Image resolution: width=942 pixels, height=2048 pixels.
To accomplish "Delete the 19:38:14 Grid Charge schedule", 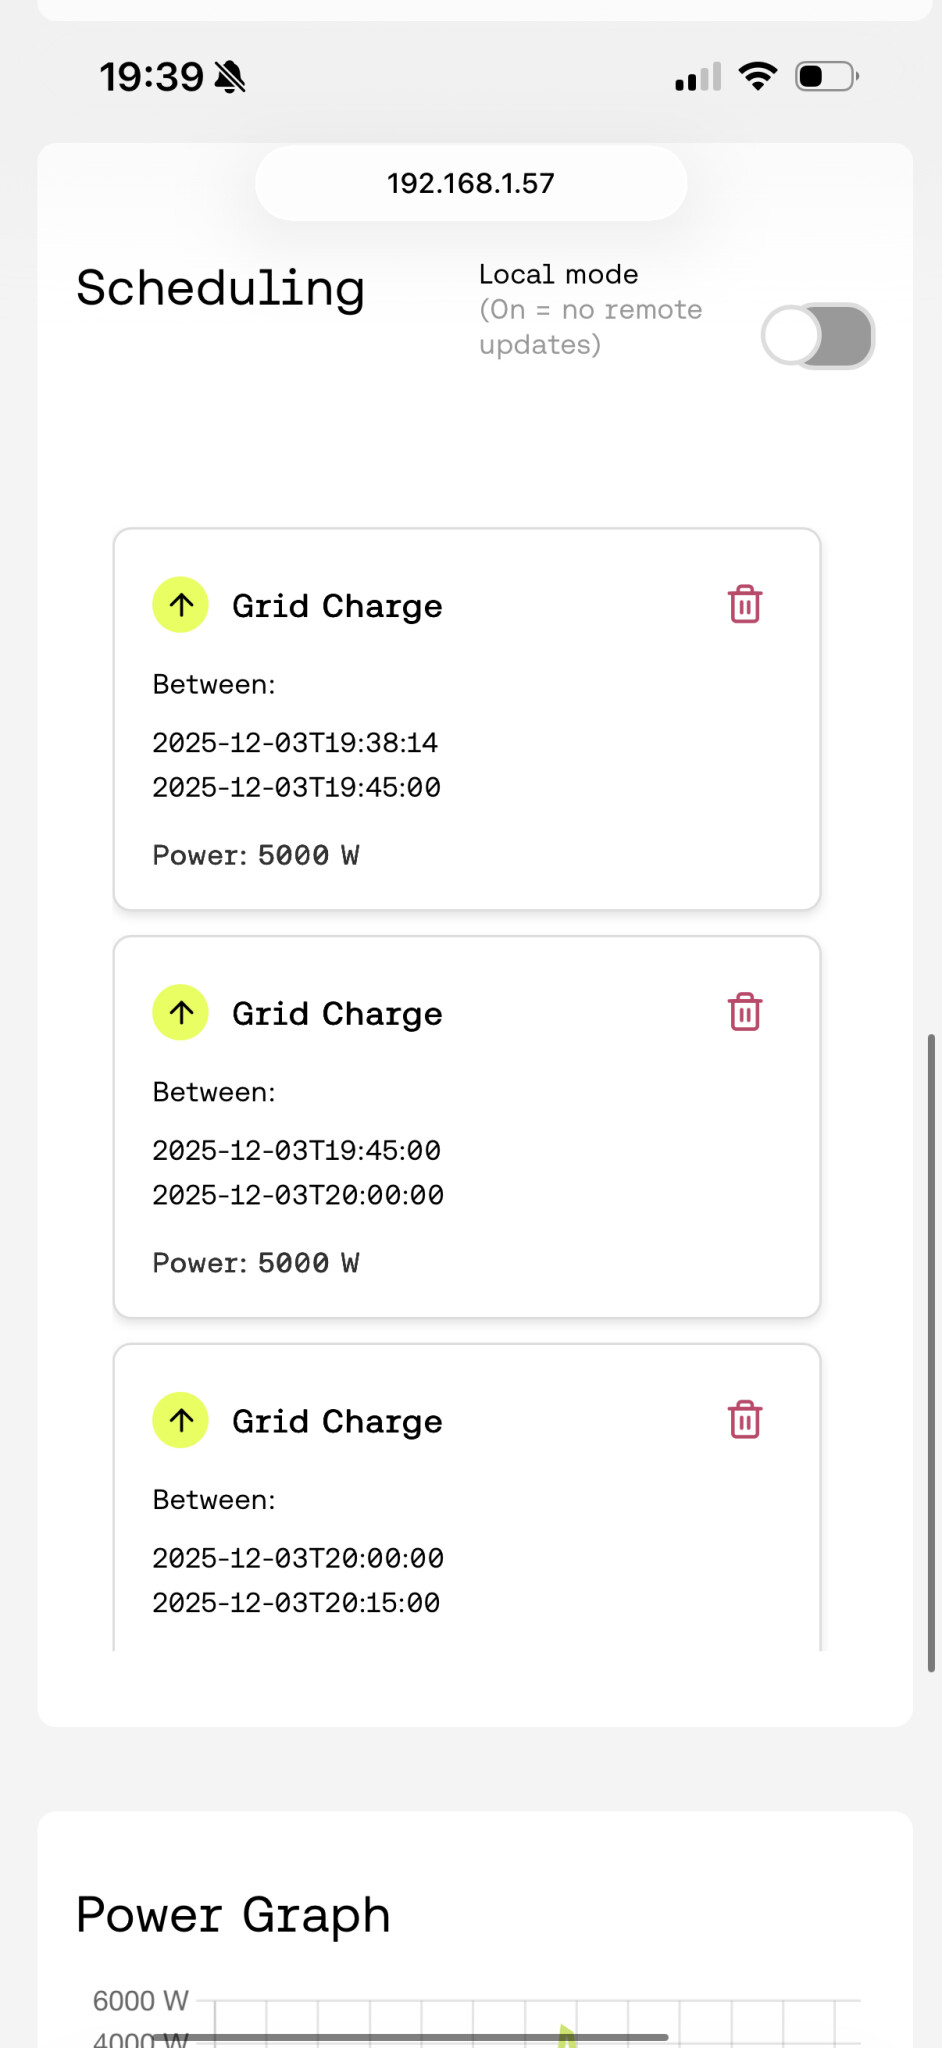I will pyautogui.click(x=745, y=605).
